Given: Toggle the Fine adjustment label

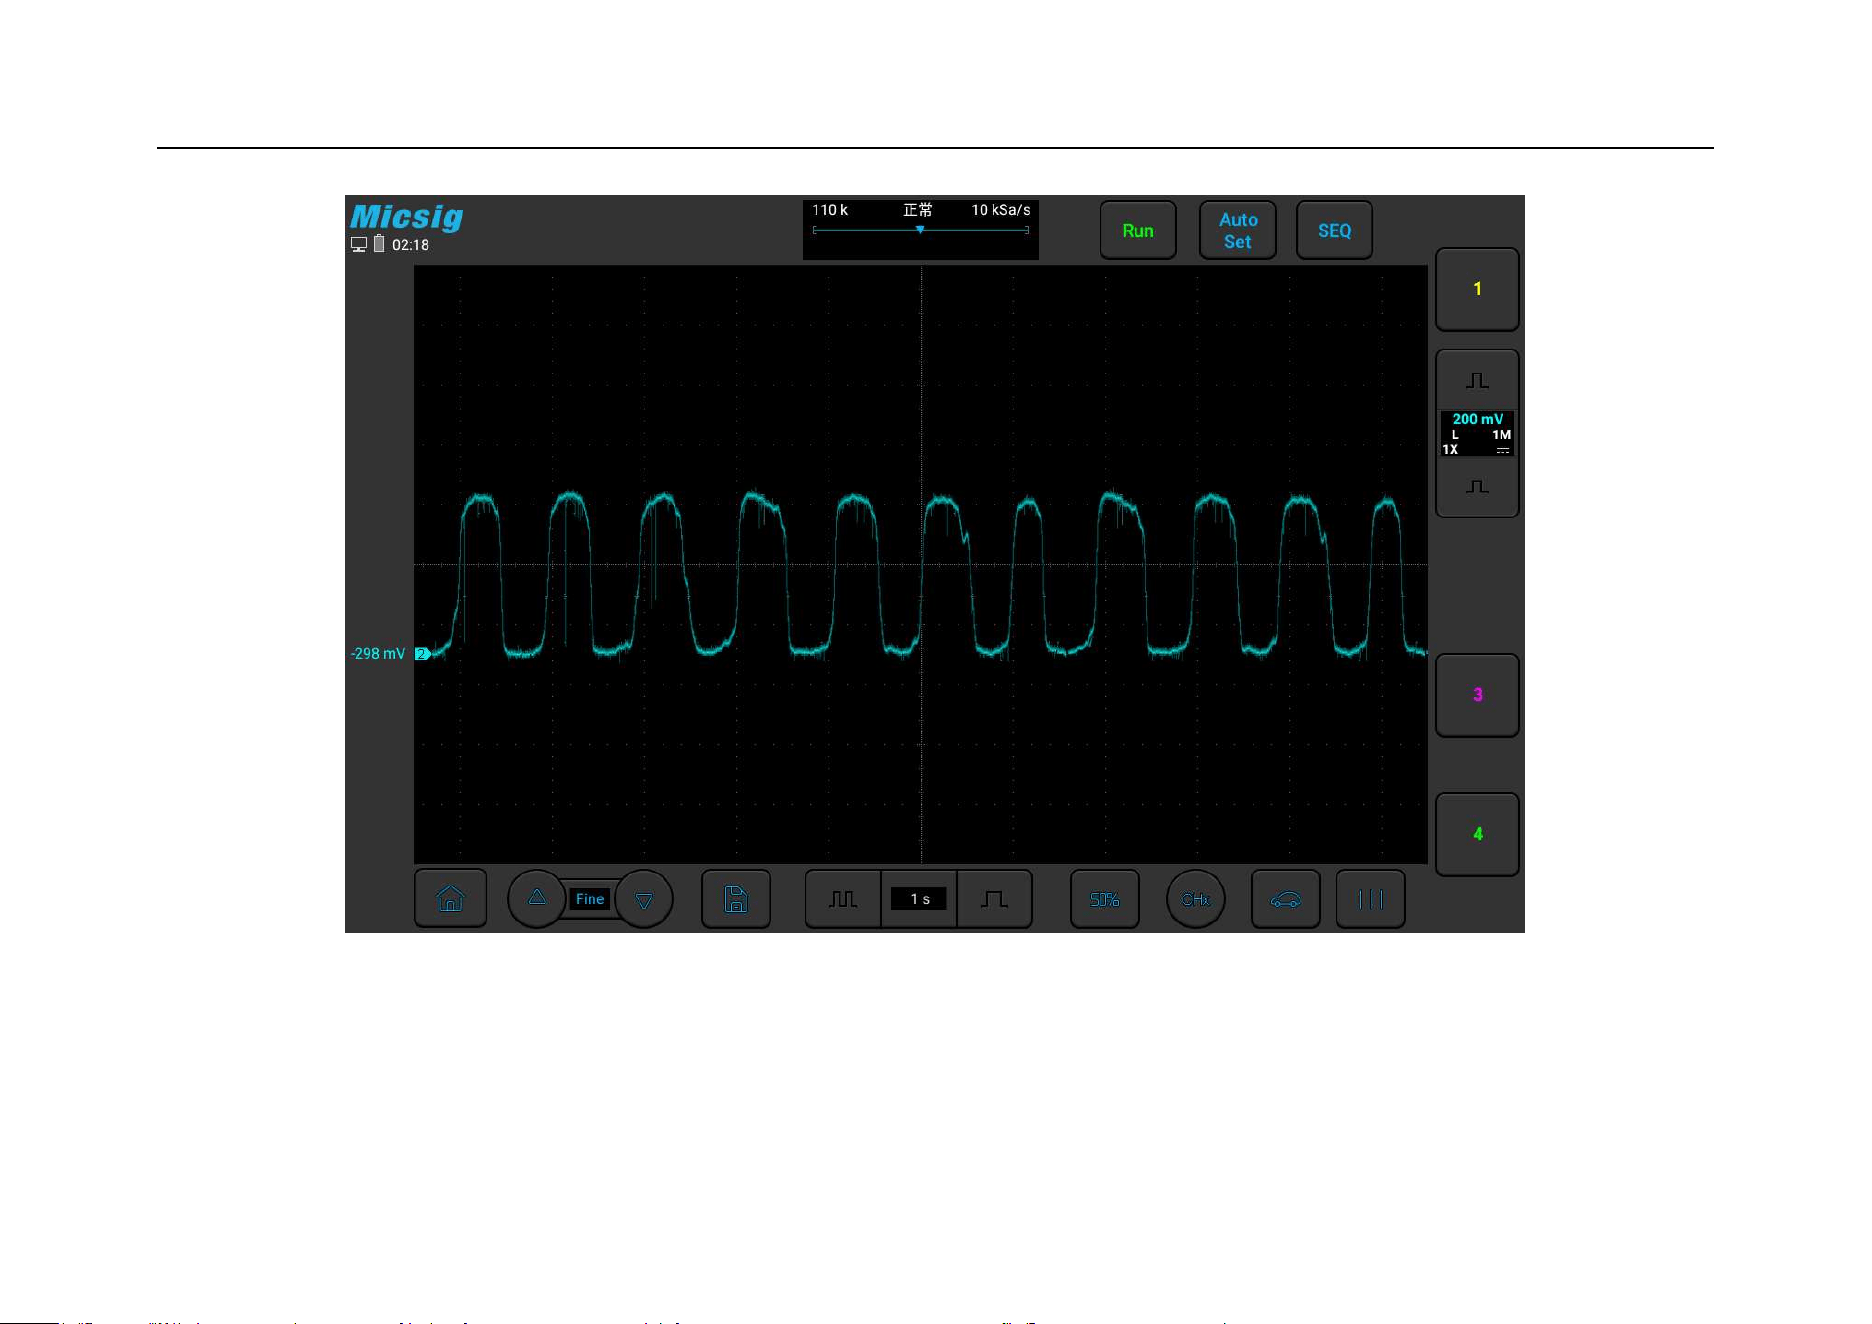Looking at the screenshot, I should (x=590, y=899).
